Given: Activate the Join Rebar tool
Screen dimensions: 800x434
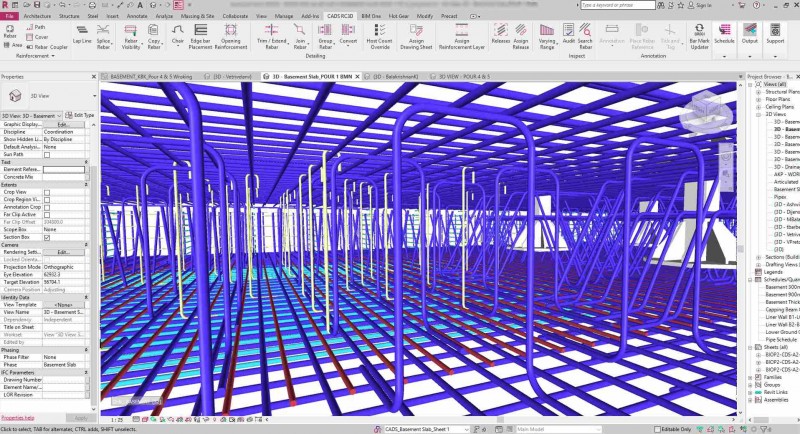Looking at the screenshot, I should coord(300,36).
